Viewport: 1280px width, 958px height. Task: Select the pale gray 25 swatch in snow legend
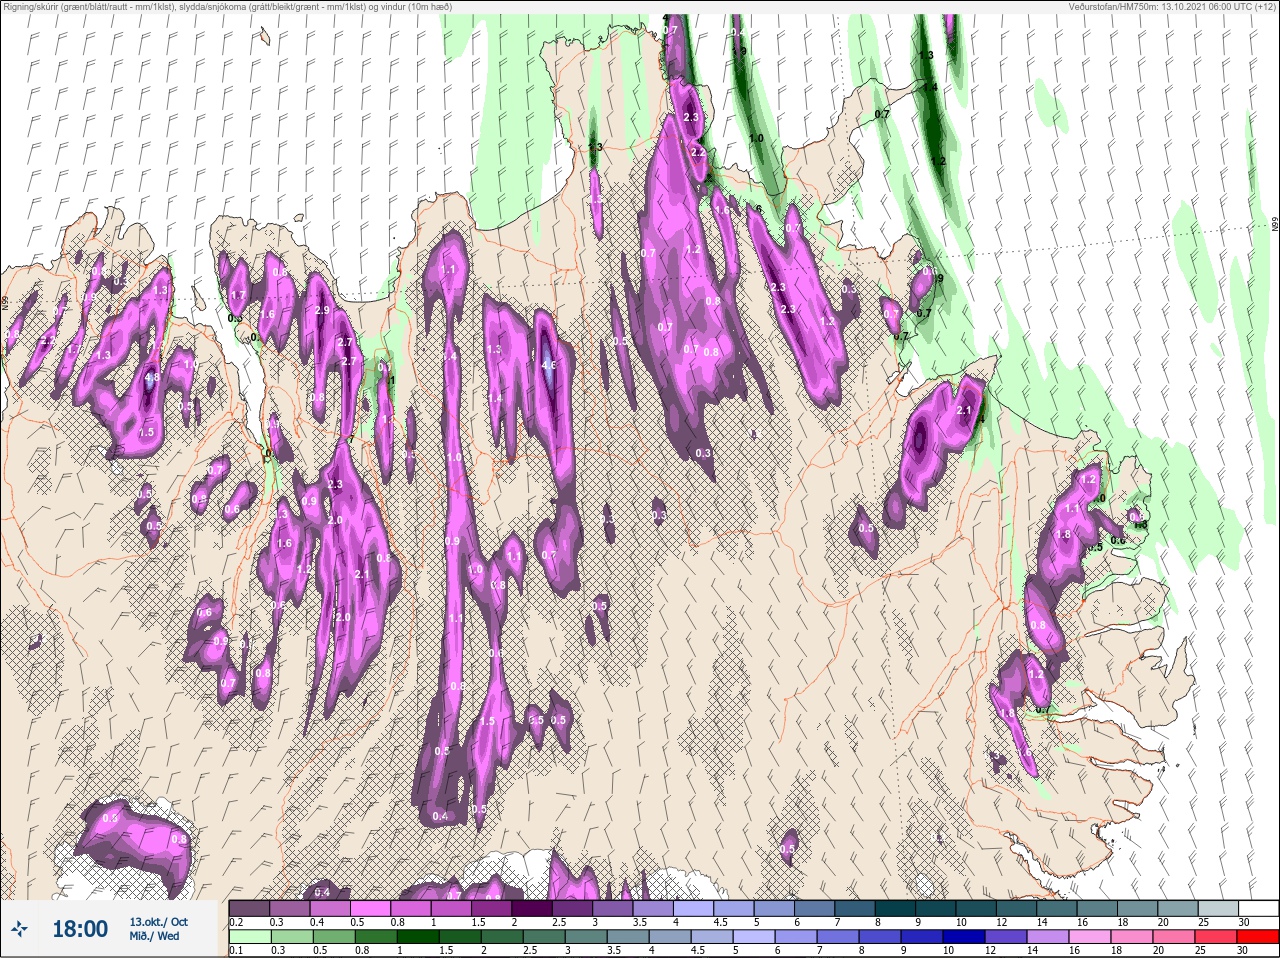coord(1217,908)
